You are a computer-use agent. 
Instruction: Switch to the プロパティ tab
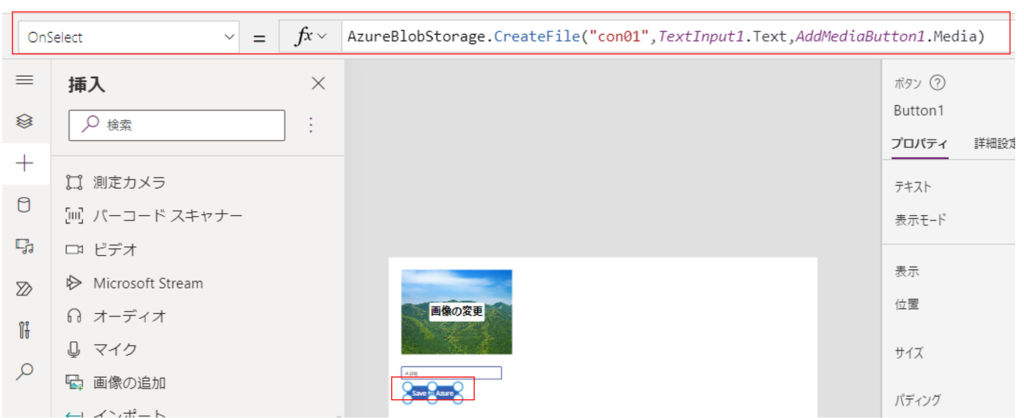[x=919, y=144]
